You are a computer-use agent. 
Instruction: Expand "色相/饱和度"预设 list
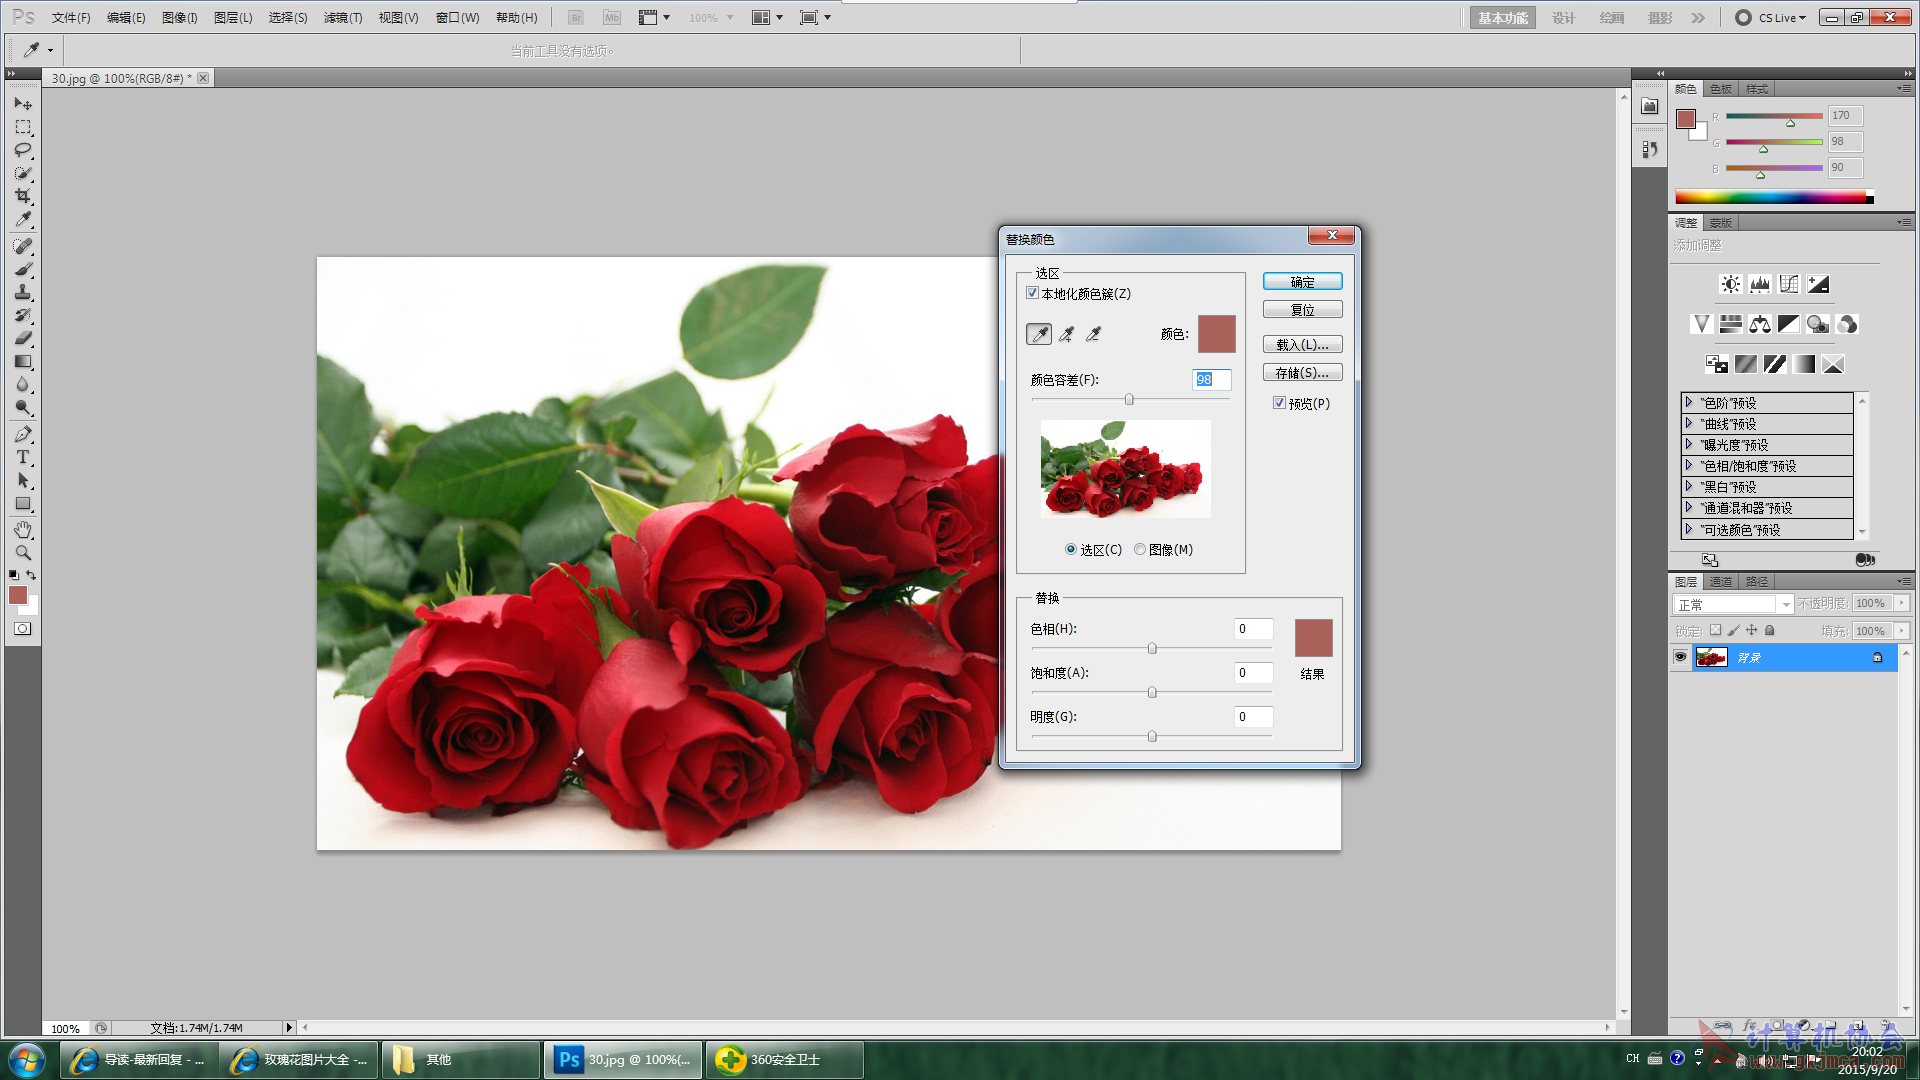[1689, 465]
